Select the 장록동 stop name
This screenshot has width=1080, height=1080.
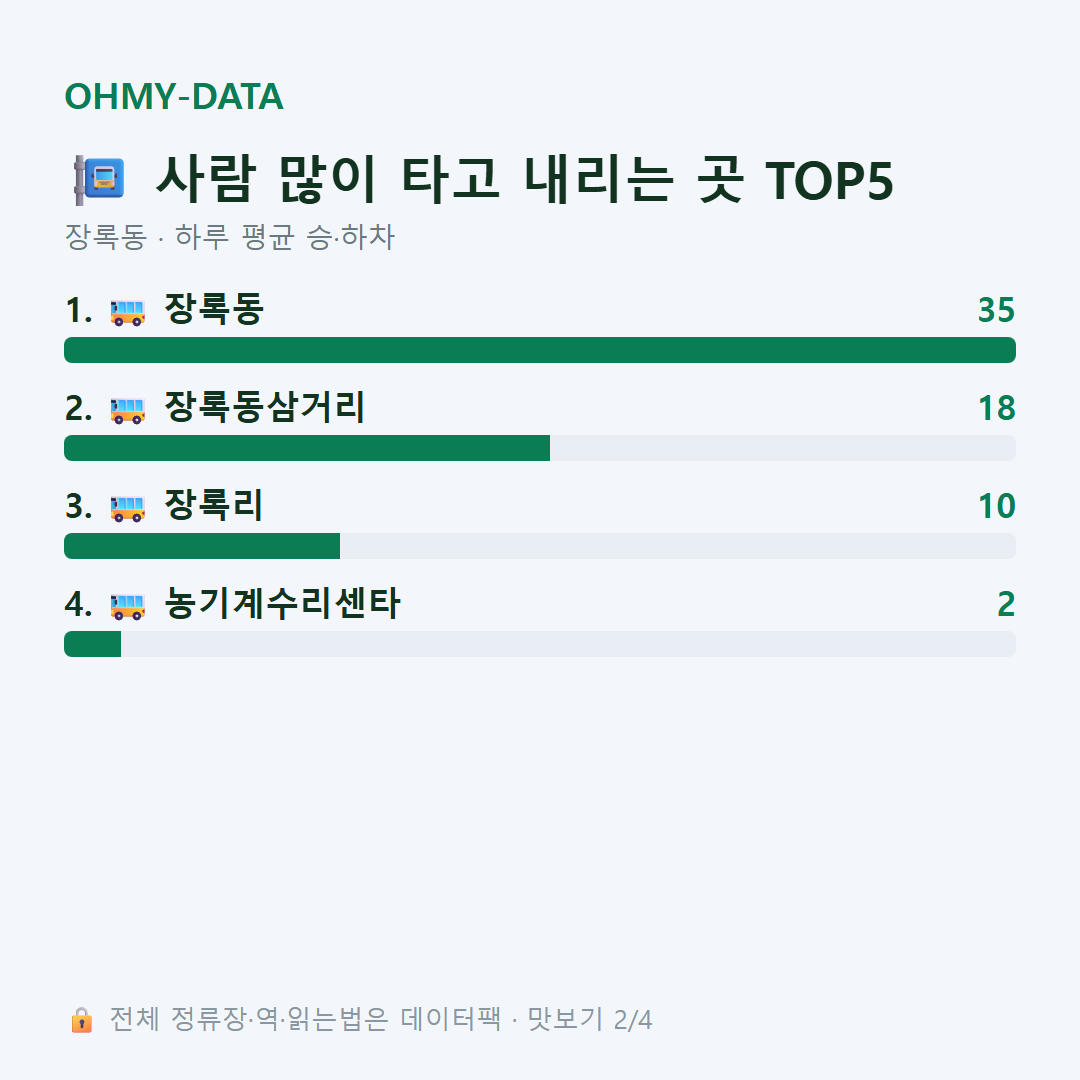(214, 309)
